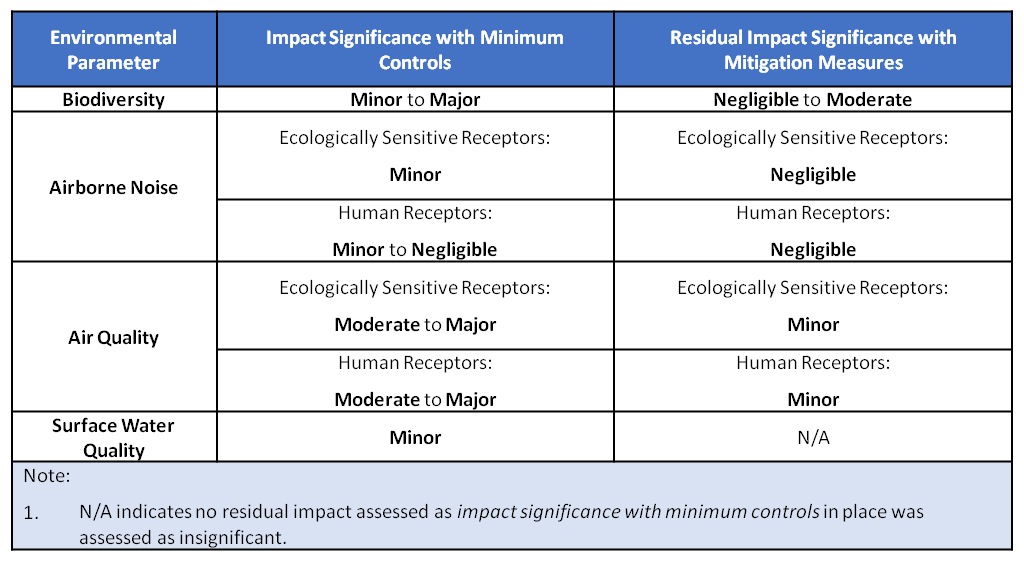Click the Surface Water Quality row label

tap(114, 438)
